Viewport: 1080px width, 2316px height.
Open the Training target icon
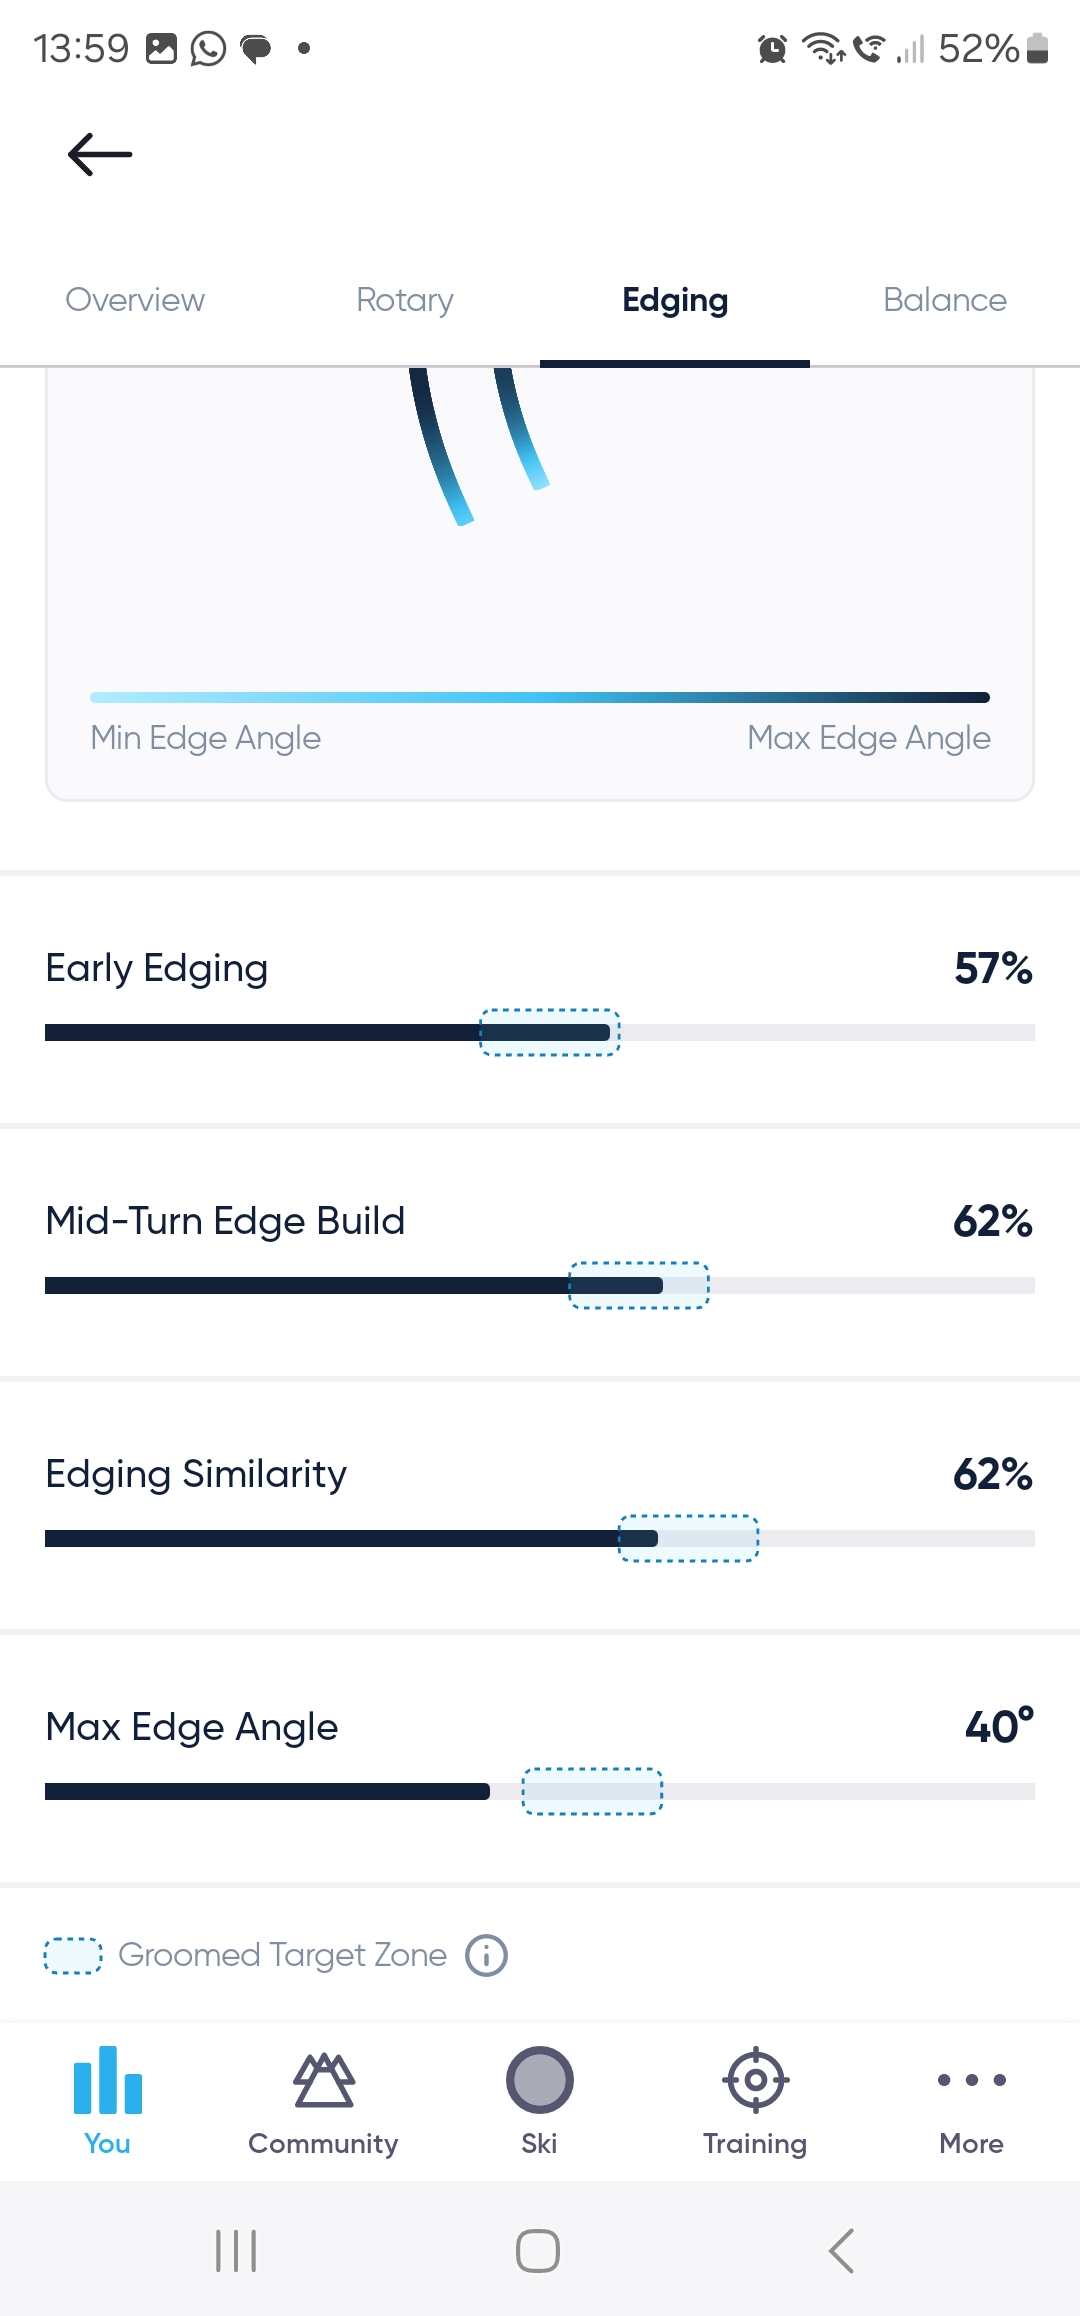(755, 2080)
